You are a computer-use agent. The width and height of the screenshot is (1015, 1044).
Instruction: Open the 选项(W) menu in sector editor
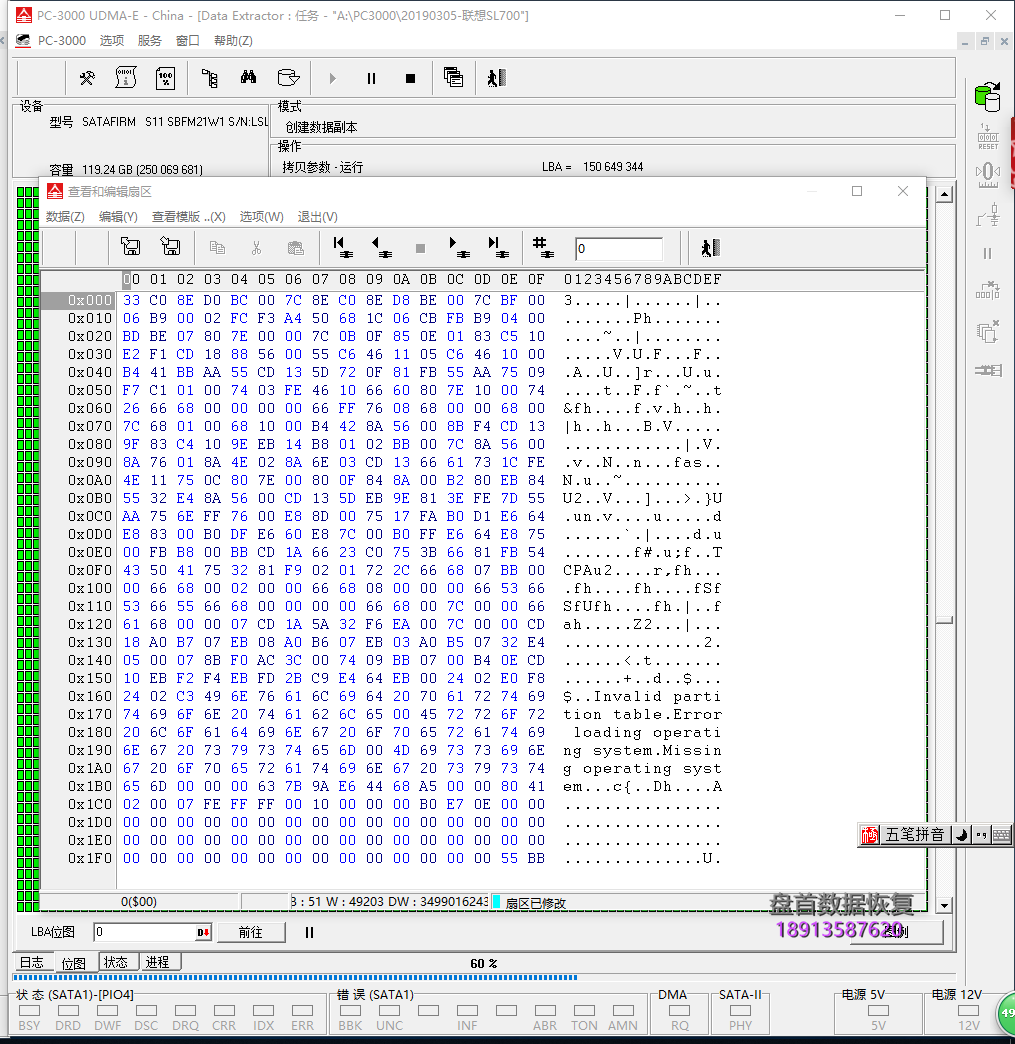point(261,217)
